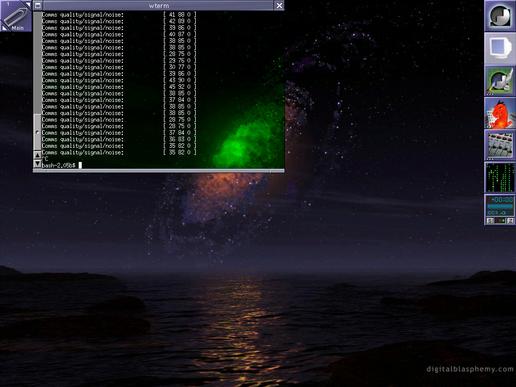Open the Window Maker GNUstep dock icon

tap(500, 16)
